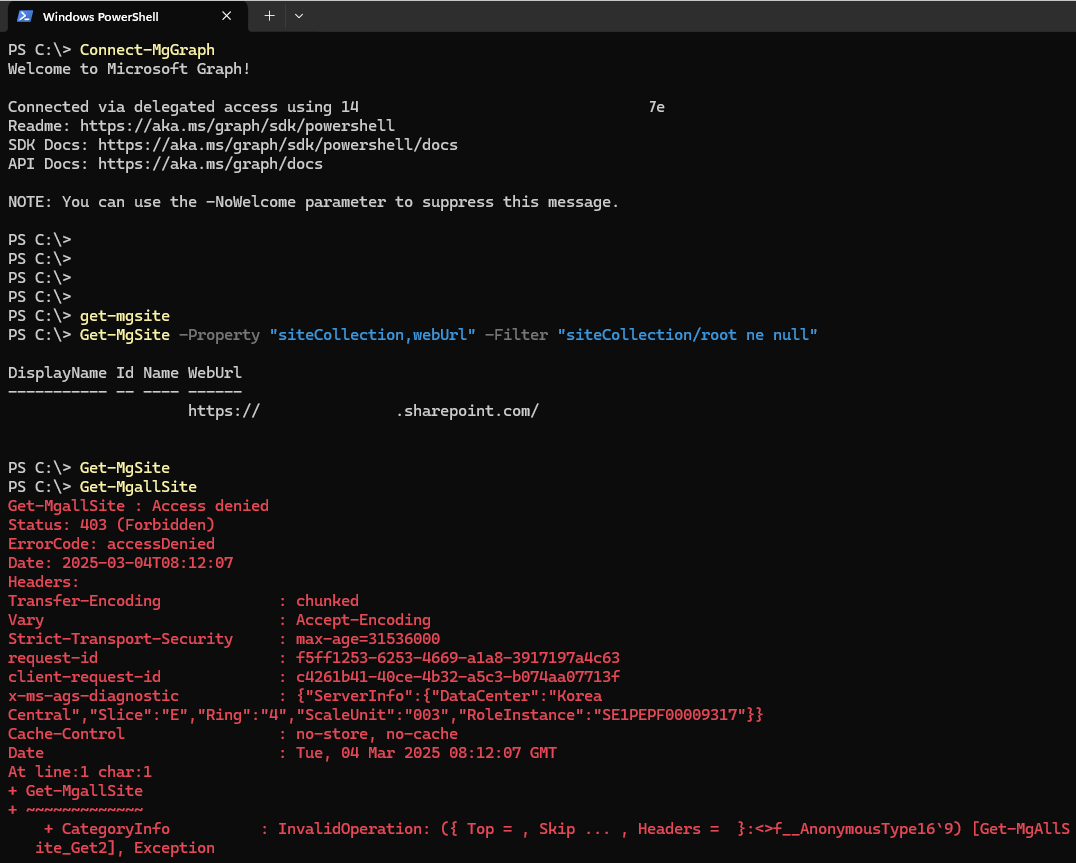Open the API Docs aka.ms/graph/docs URL
The image size is (1076, 863).
point(210,164)
